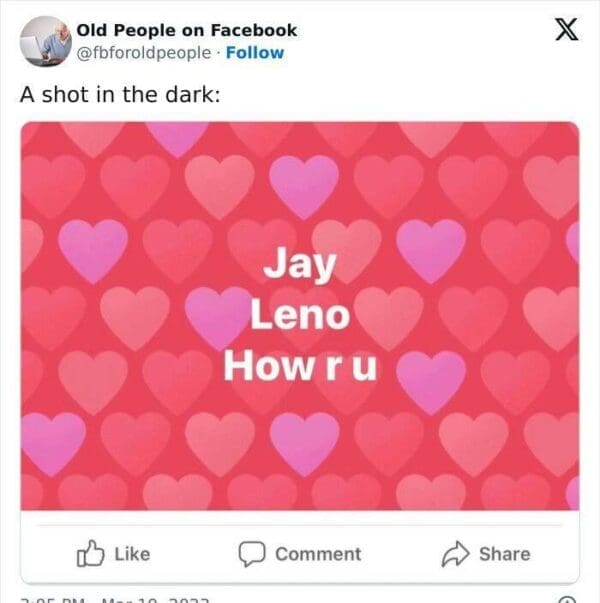Click the thumbs-up Like icon
This screenshot has height=603, width=600.
pos(89,553)
